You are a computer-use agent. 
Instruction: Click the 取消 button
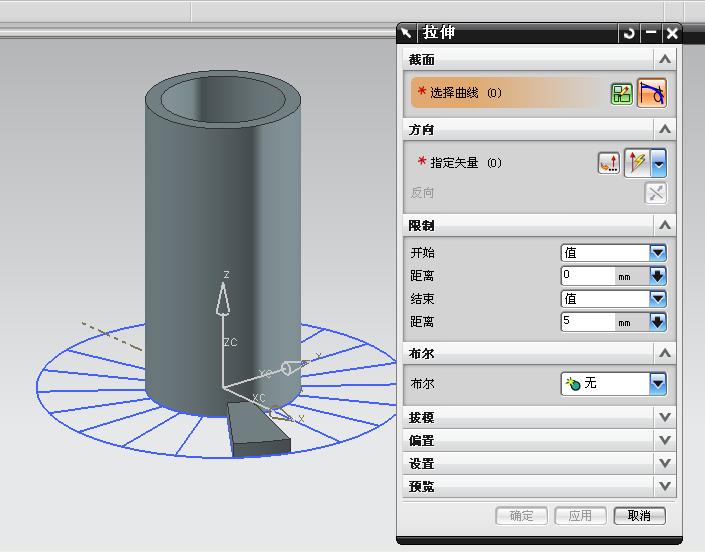[x=639, y=516]
